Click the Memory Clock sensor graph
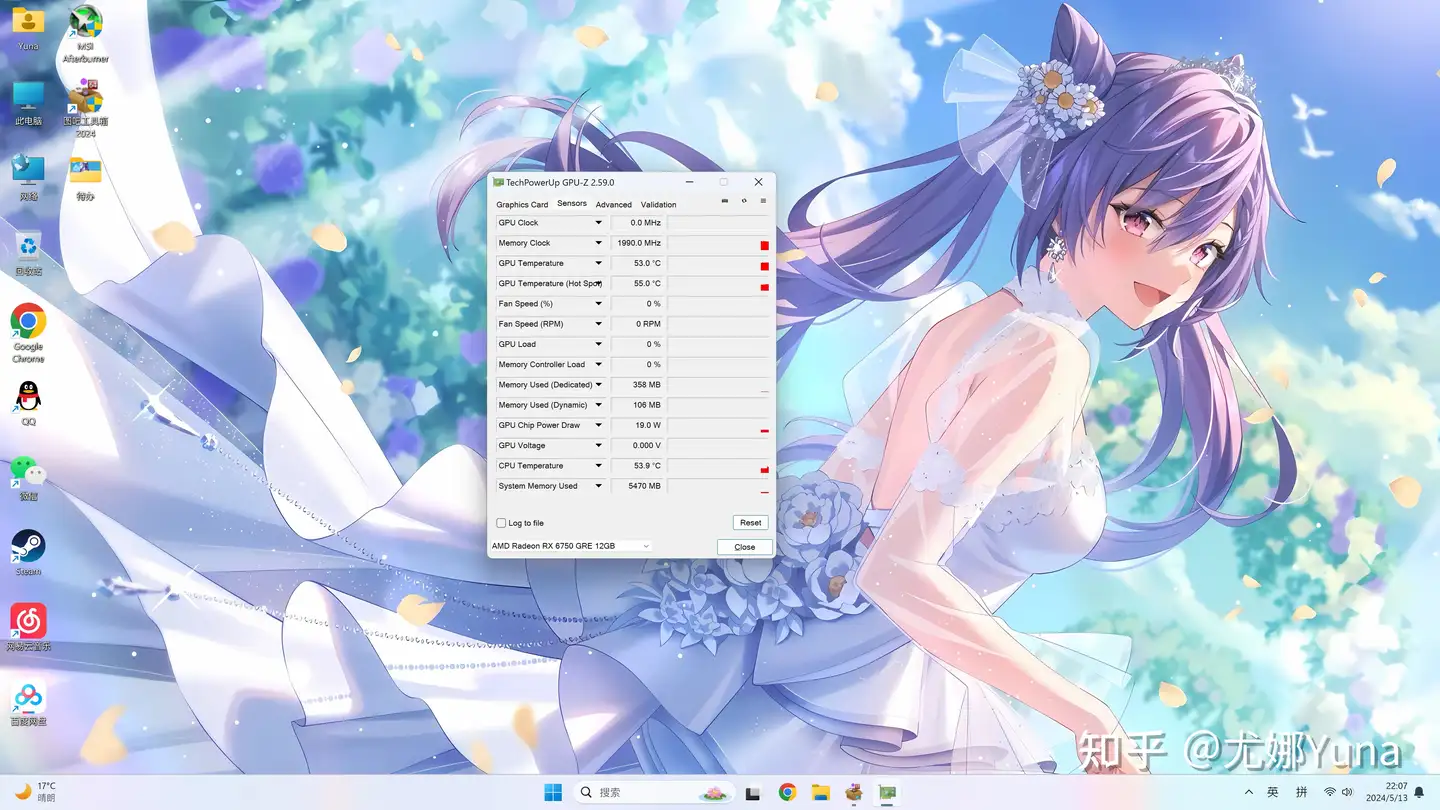The width and height of the screenshot is (1440, 810). [x=718, y=243]
